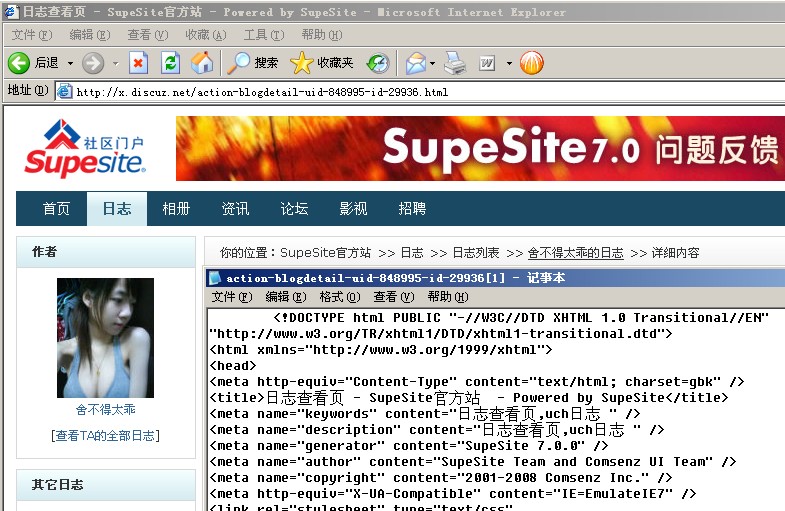Select the 日志 navigation tab

coord(117,209)
